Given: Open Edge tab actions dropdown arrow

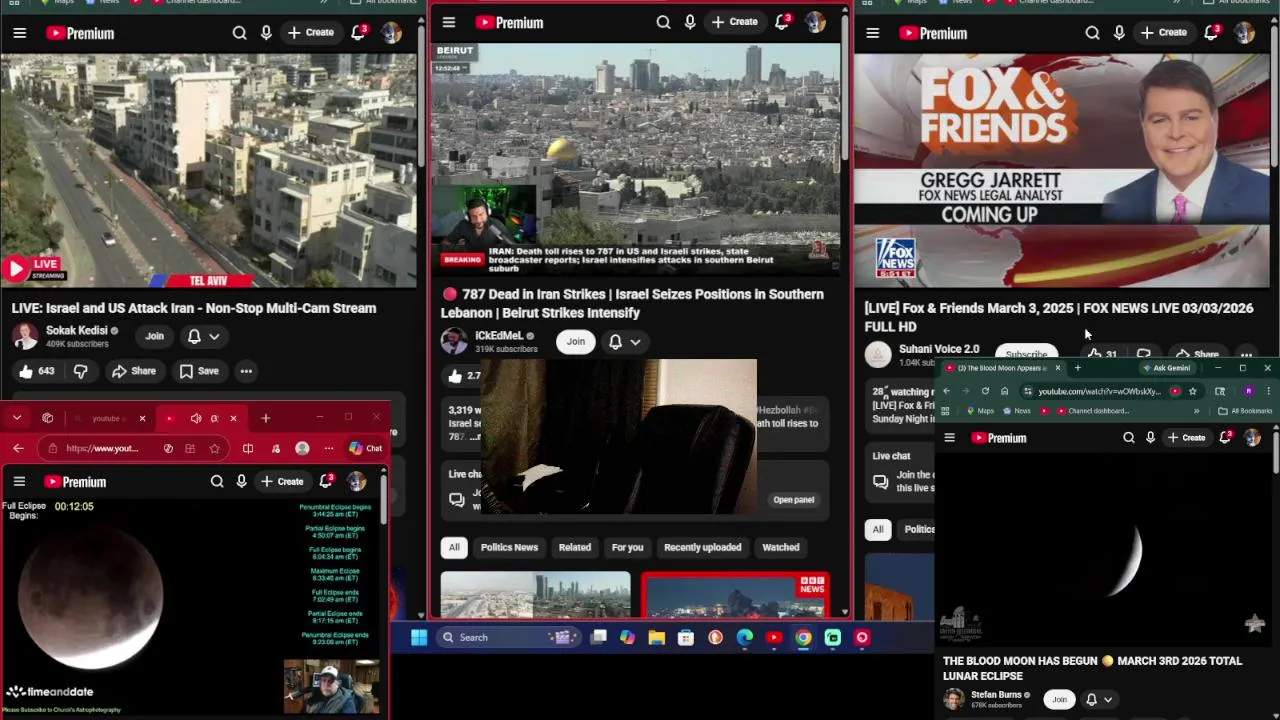Looking at the screenshot, I should click(17, 418).
